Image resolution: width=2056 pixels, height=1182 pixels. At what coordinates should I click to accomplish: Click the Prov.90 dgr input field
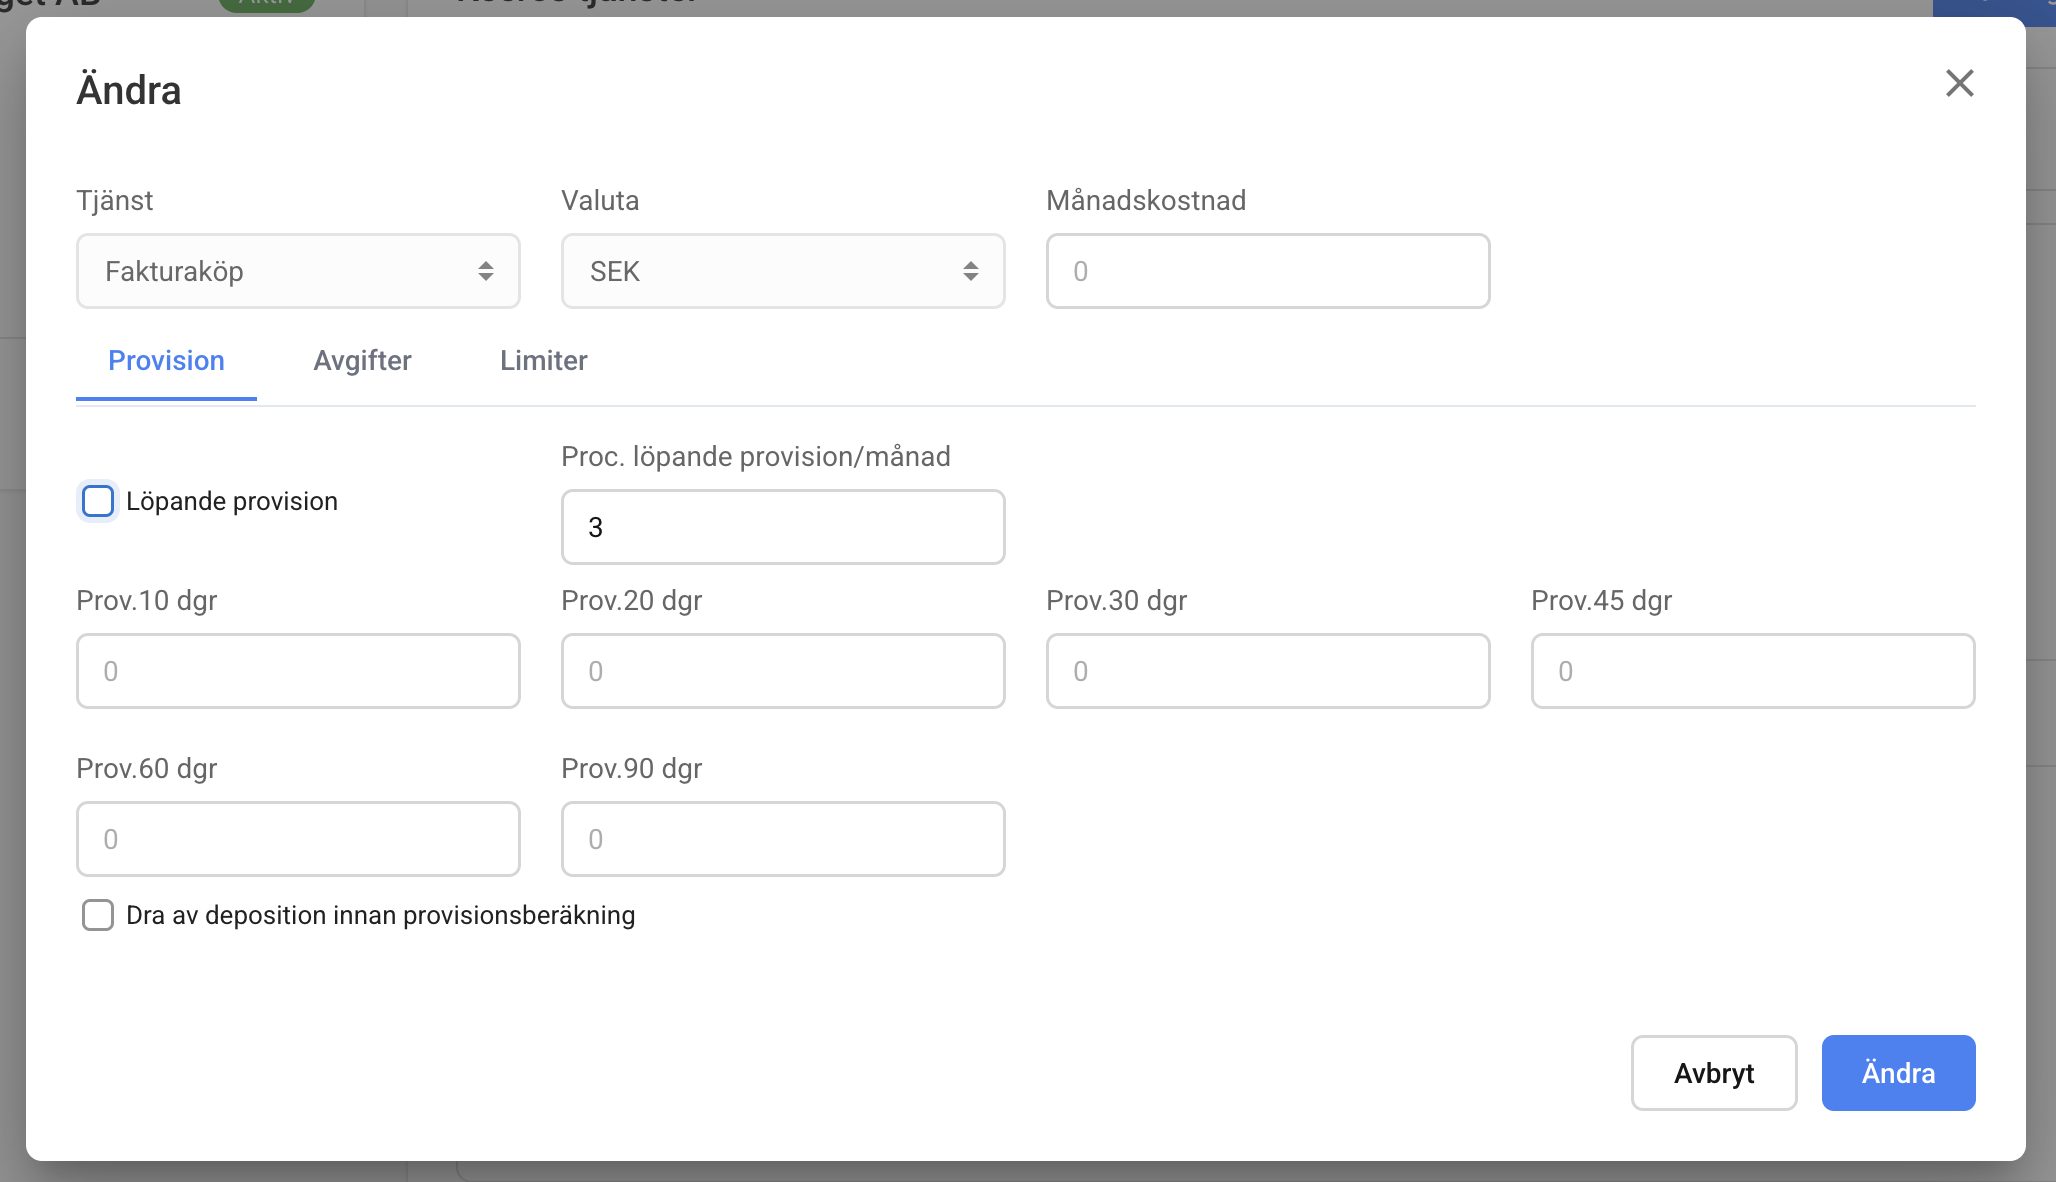click(782, 839)
